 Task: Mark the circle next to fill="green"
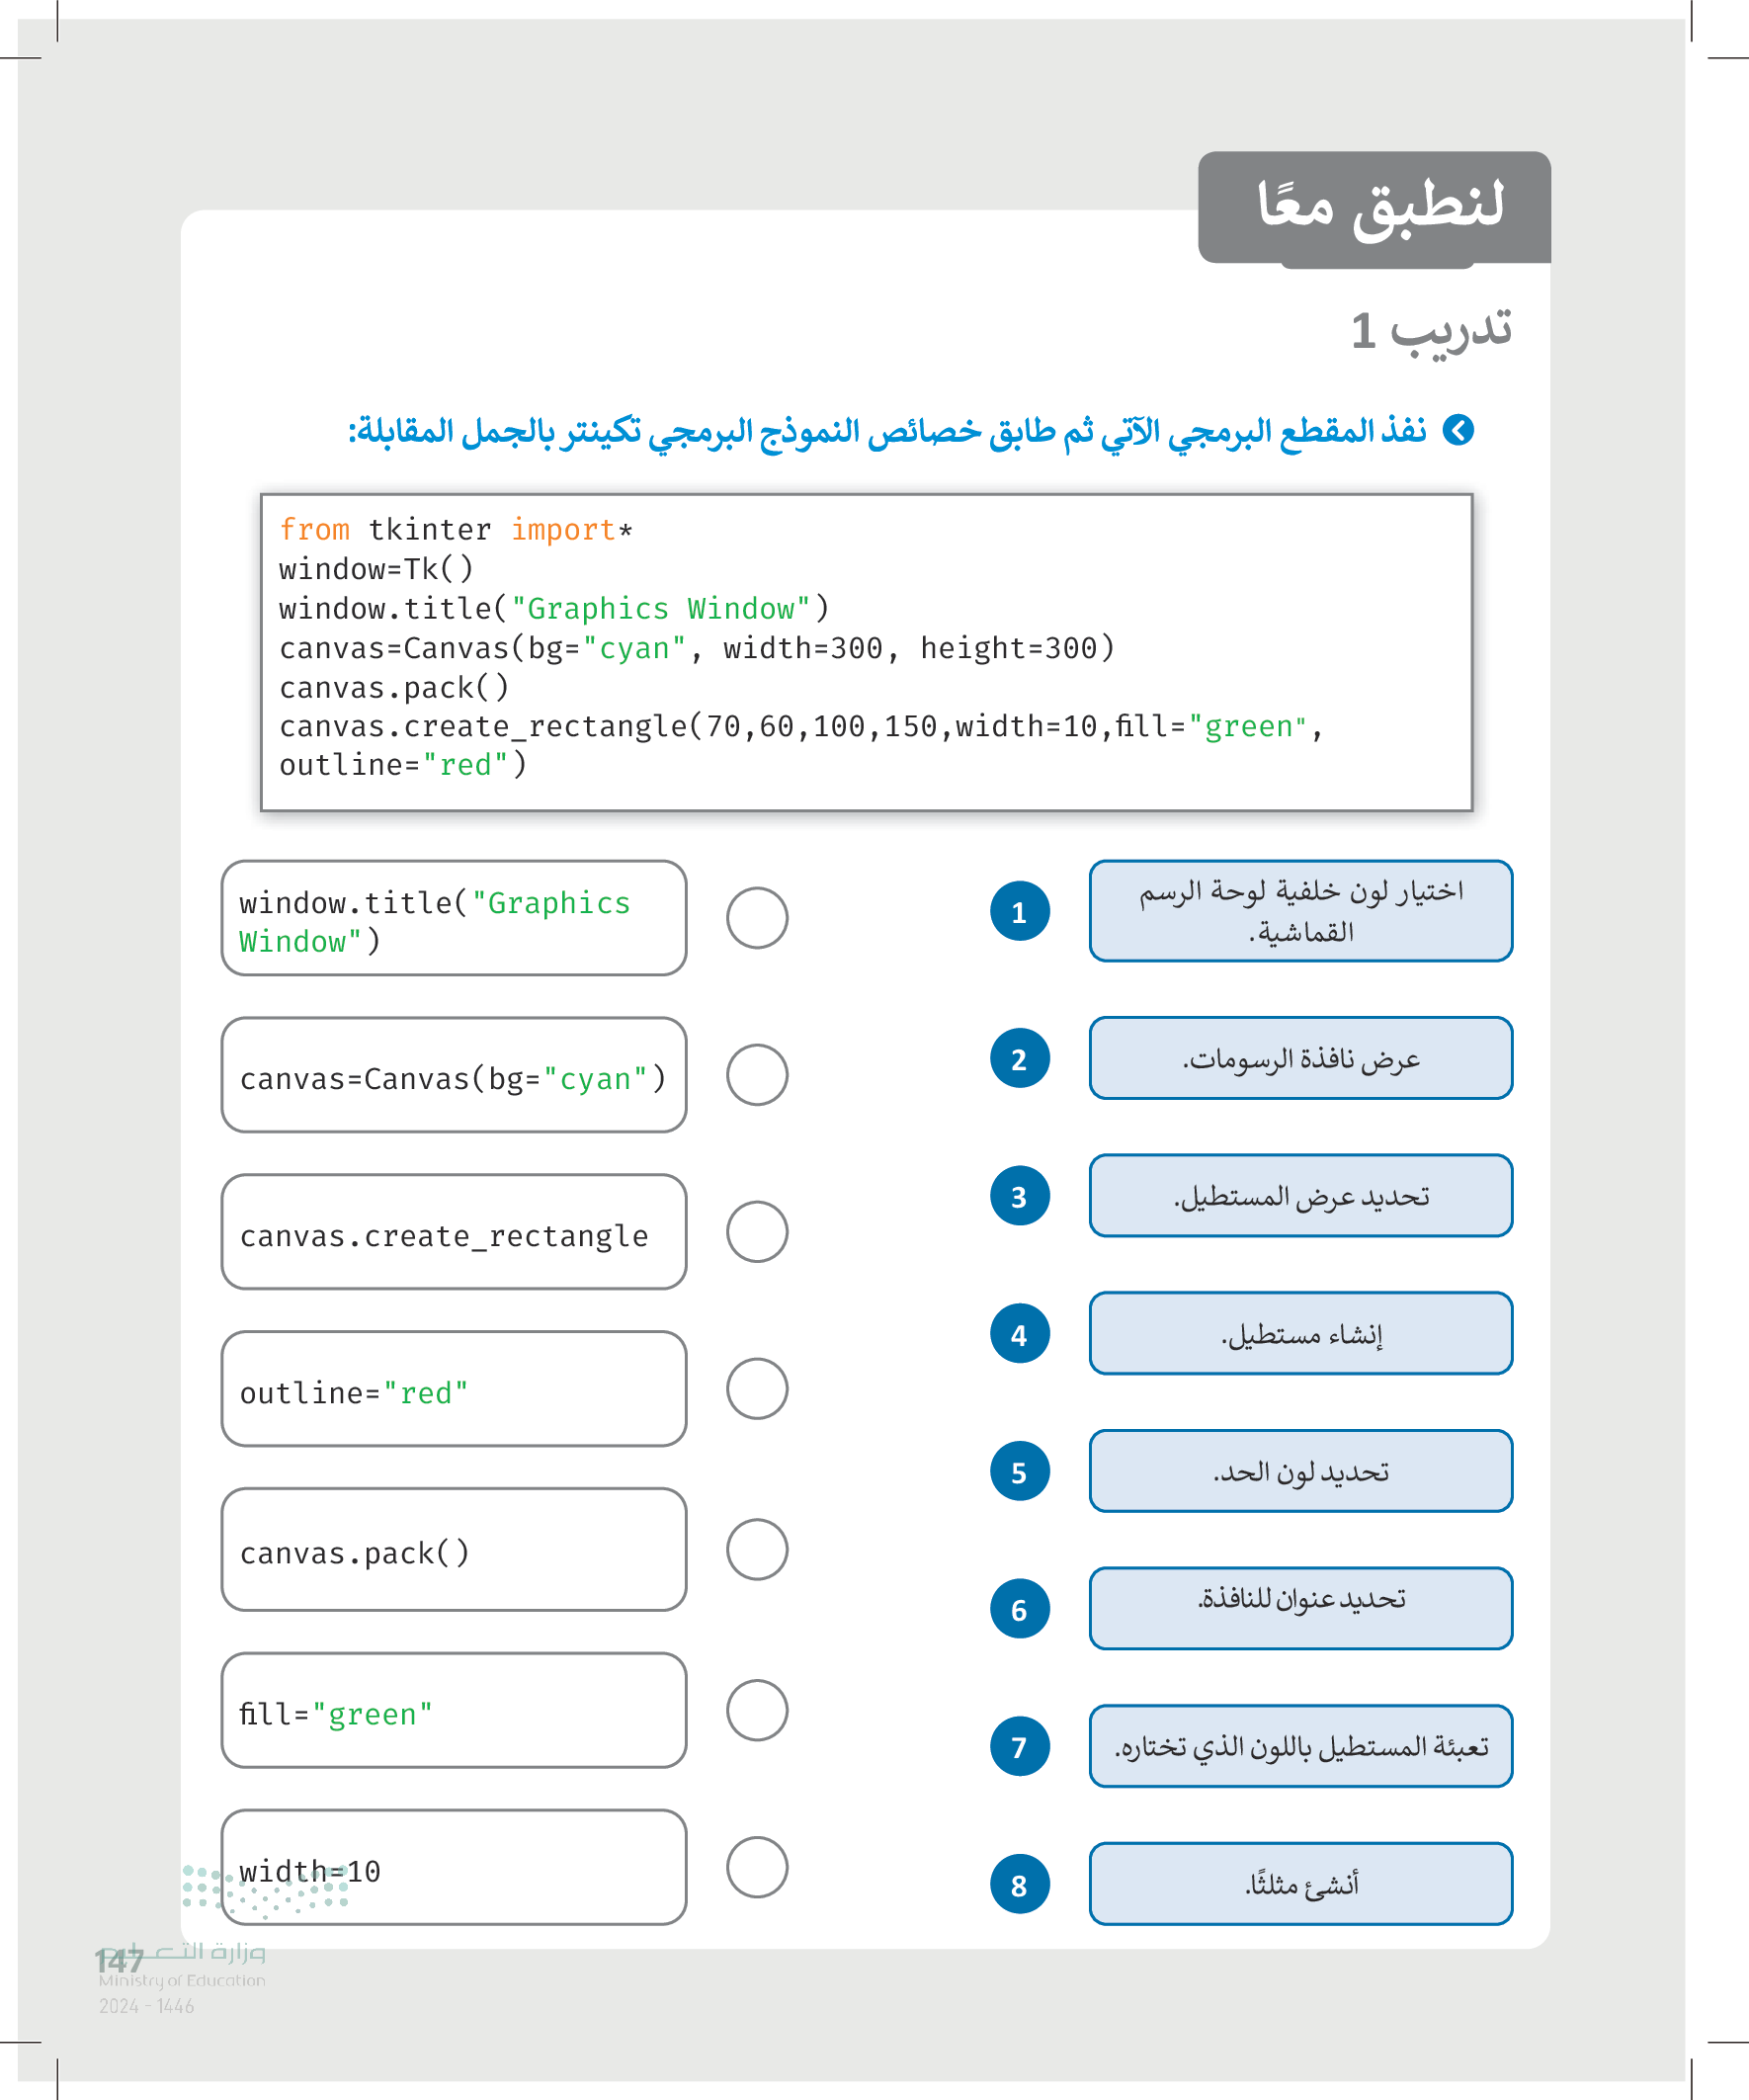tap(757, 1709)
